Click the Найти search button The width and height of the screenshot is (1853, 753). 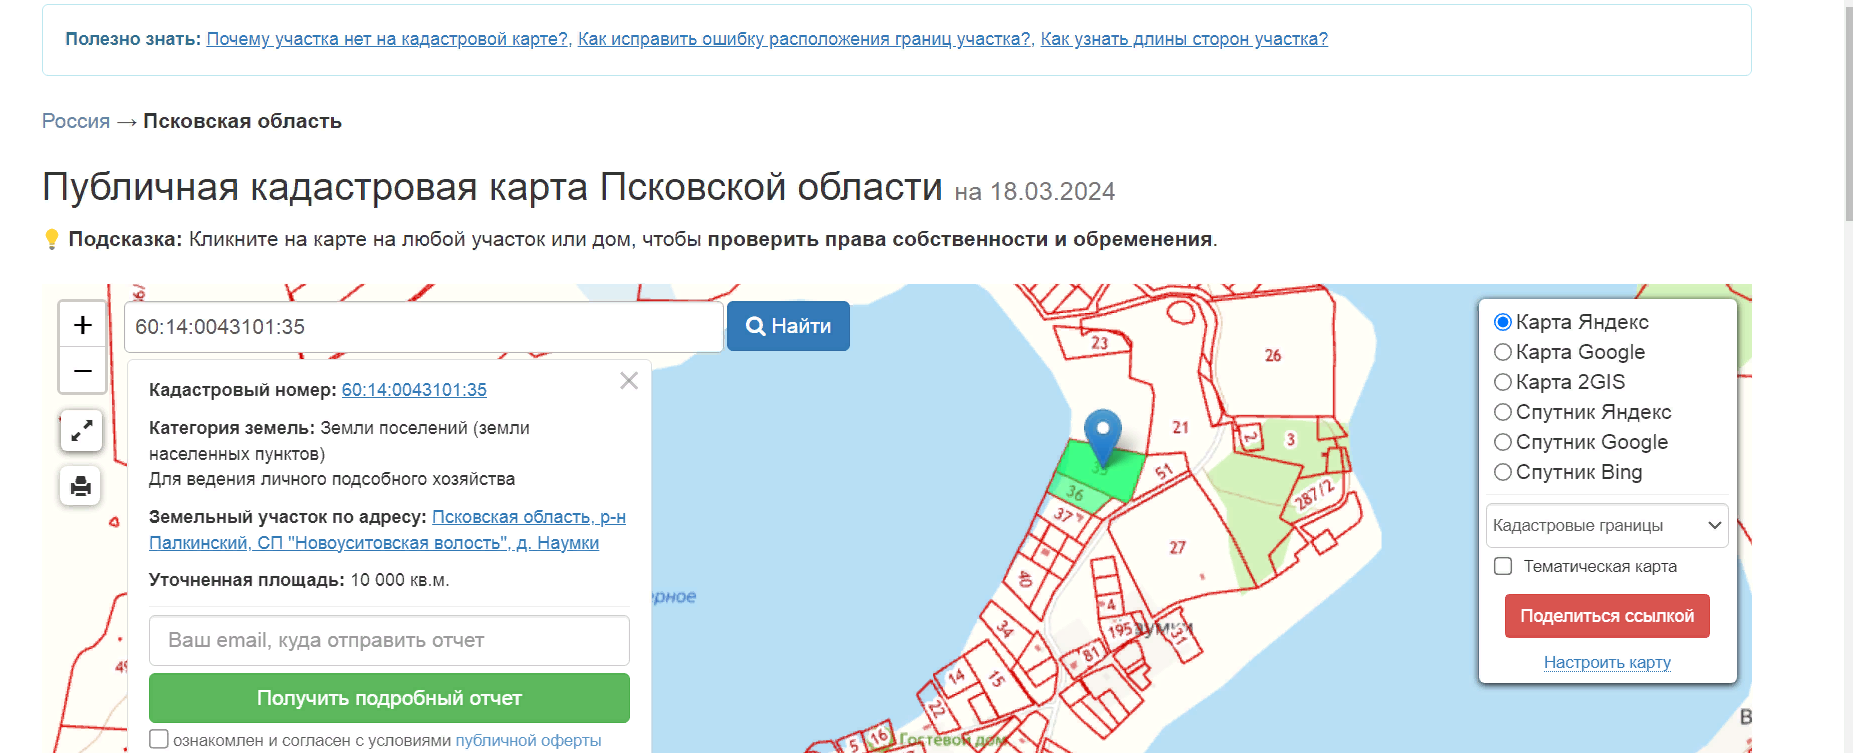point(788,326)
